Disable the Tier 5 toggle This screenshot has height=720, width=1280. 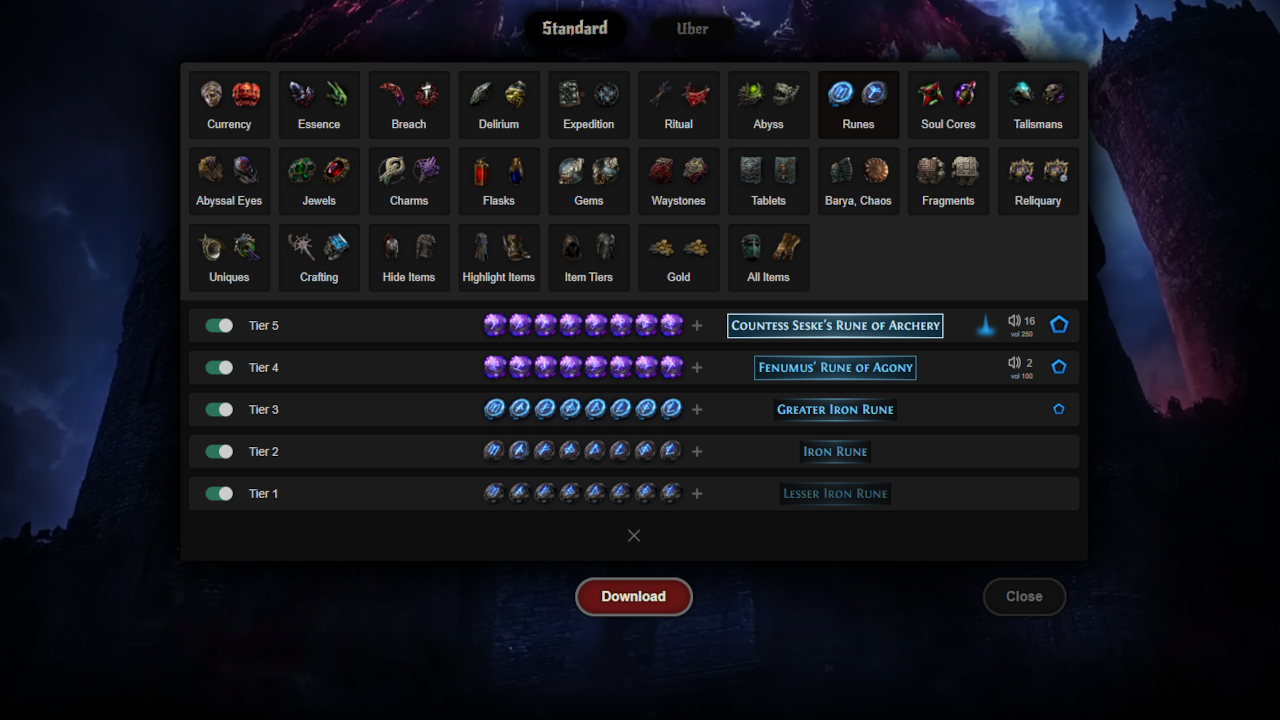pos(219,325)
